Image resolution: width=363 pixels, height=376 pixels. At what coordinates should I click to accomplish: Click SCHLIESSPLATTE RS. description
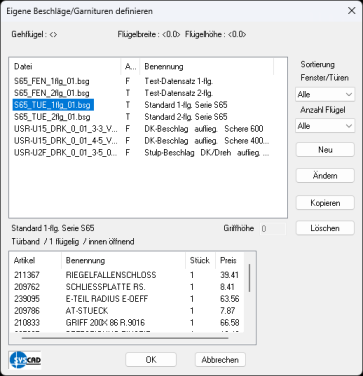coord(106,287)
